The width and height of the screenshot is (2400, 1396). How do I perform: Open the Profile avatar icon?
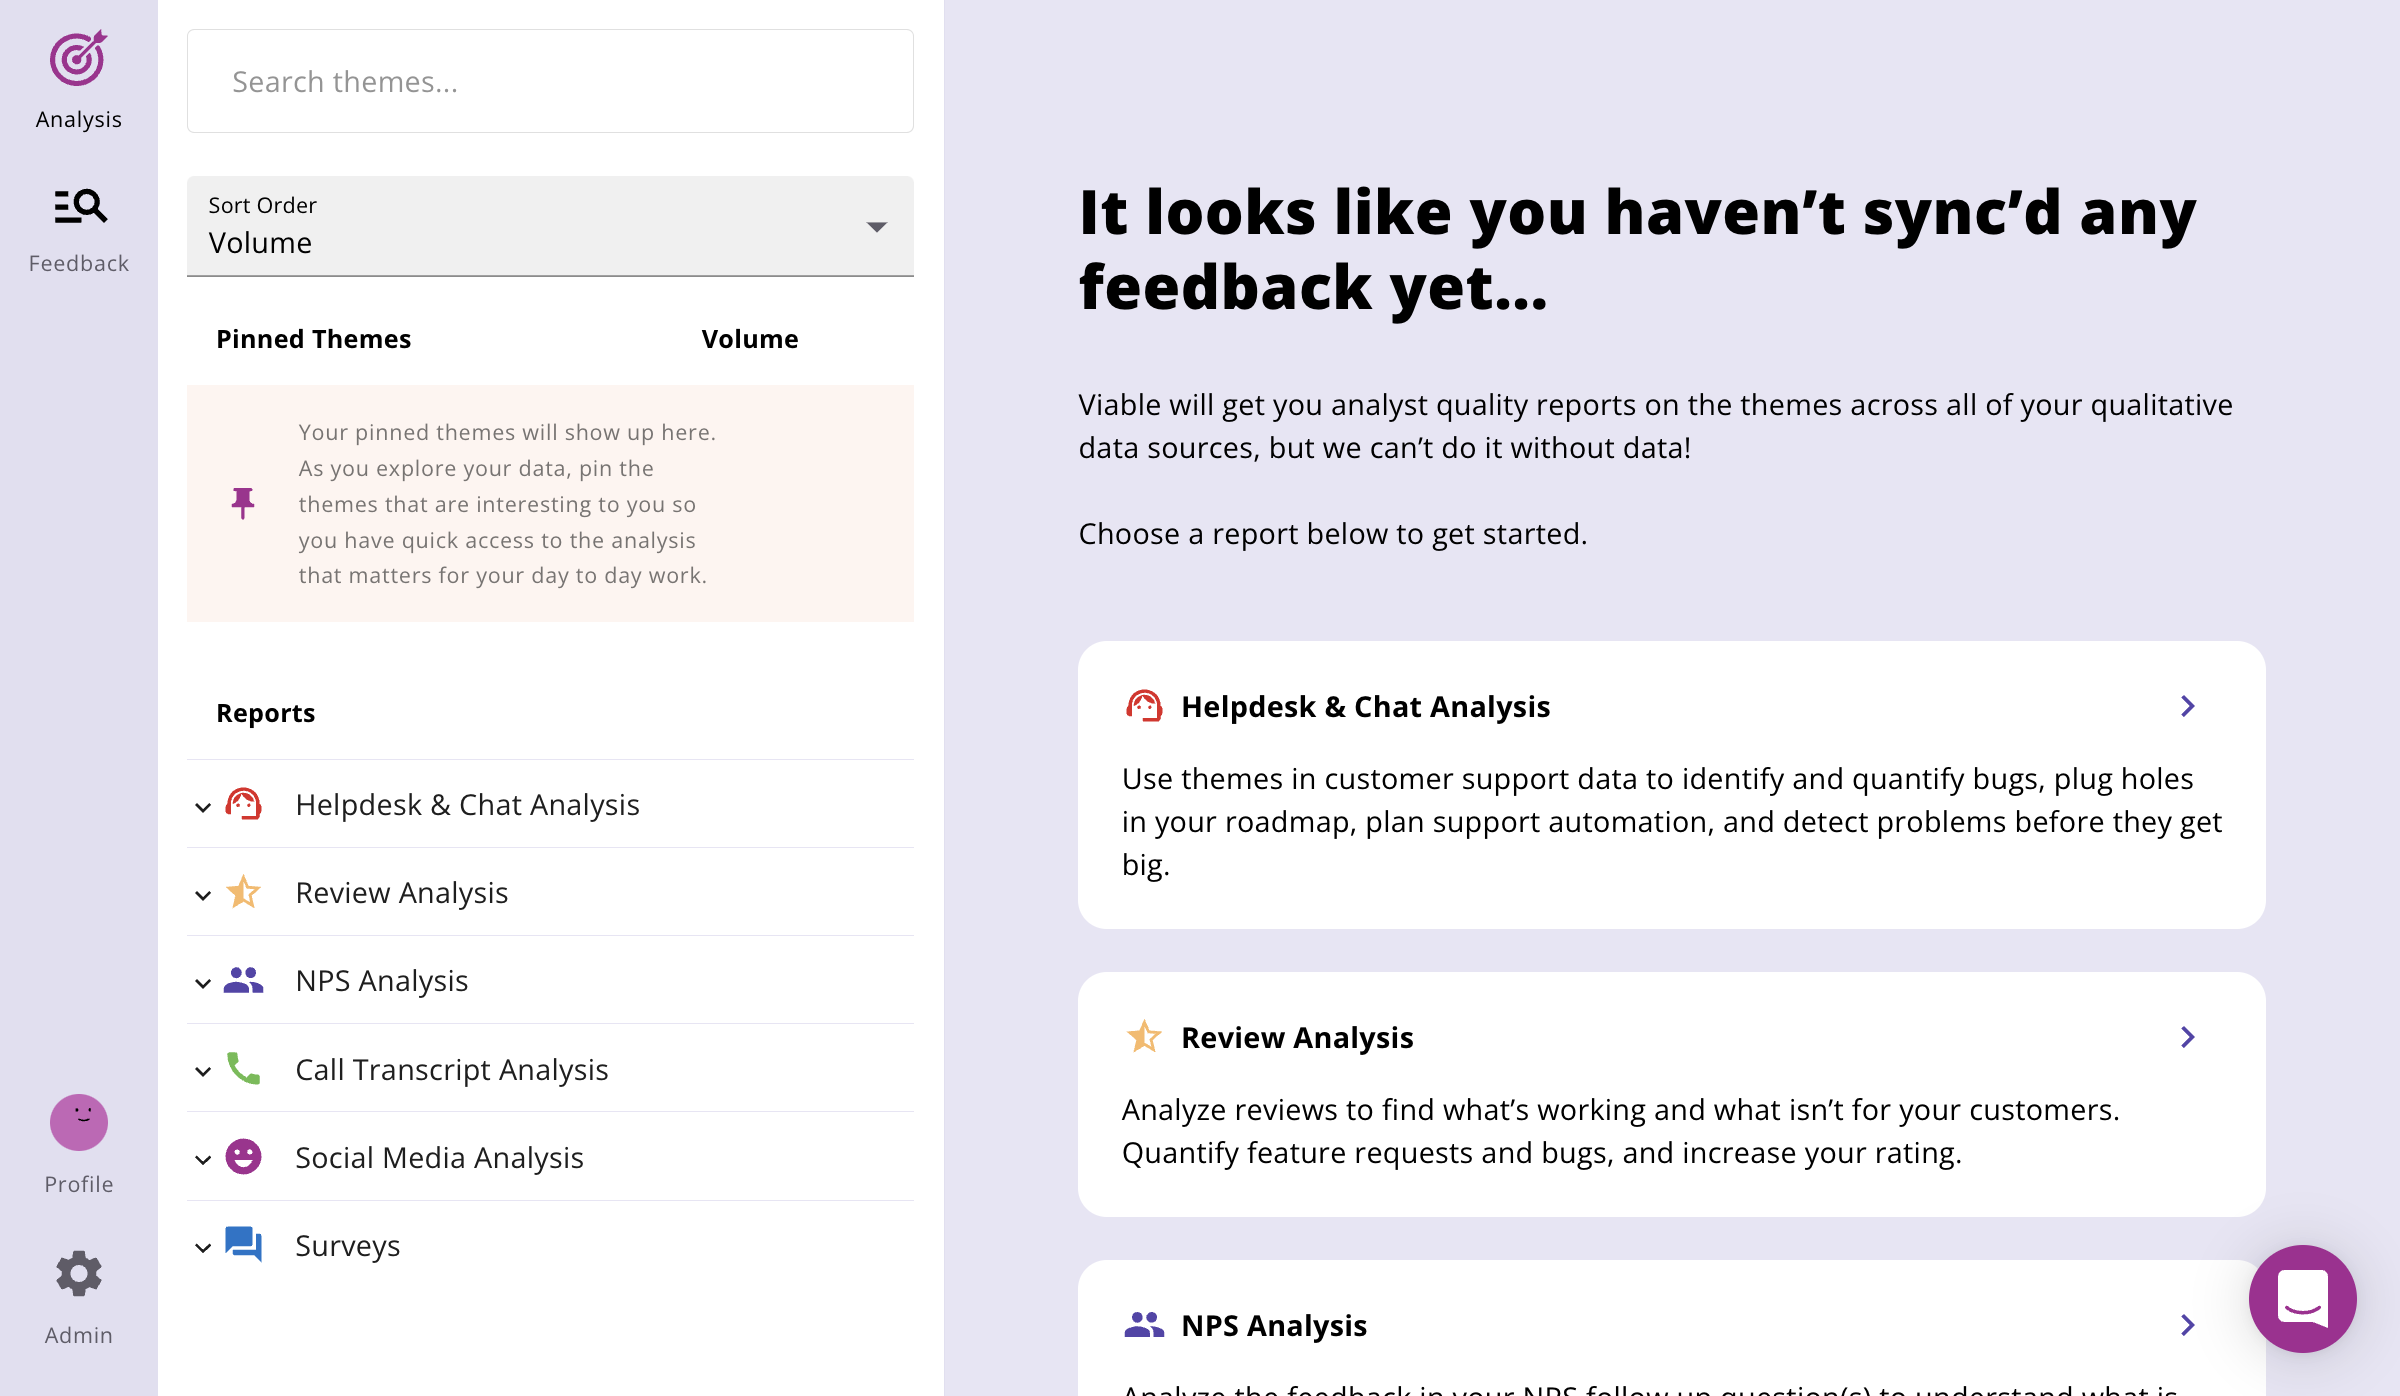pyautogui.click(x=79, y=1122)
